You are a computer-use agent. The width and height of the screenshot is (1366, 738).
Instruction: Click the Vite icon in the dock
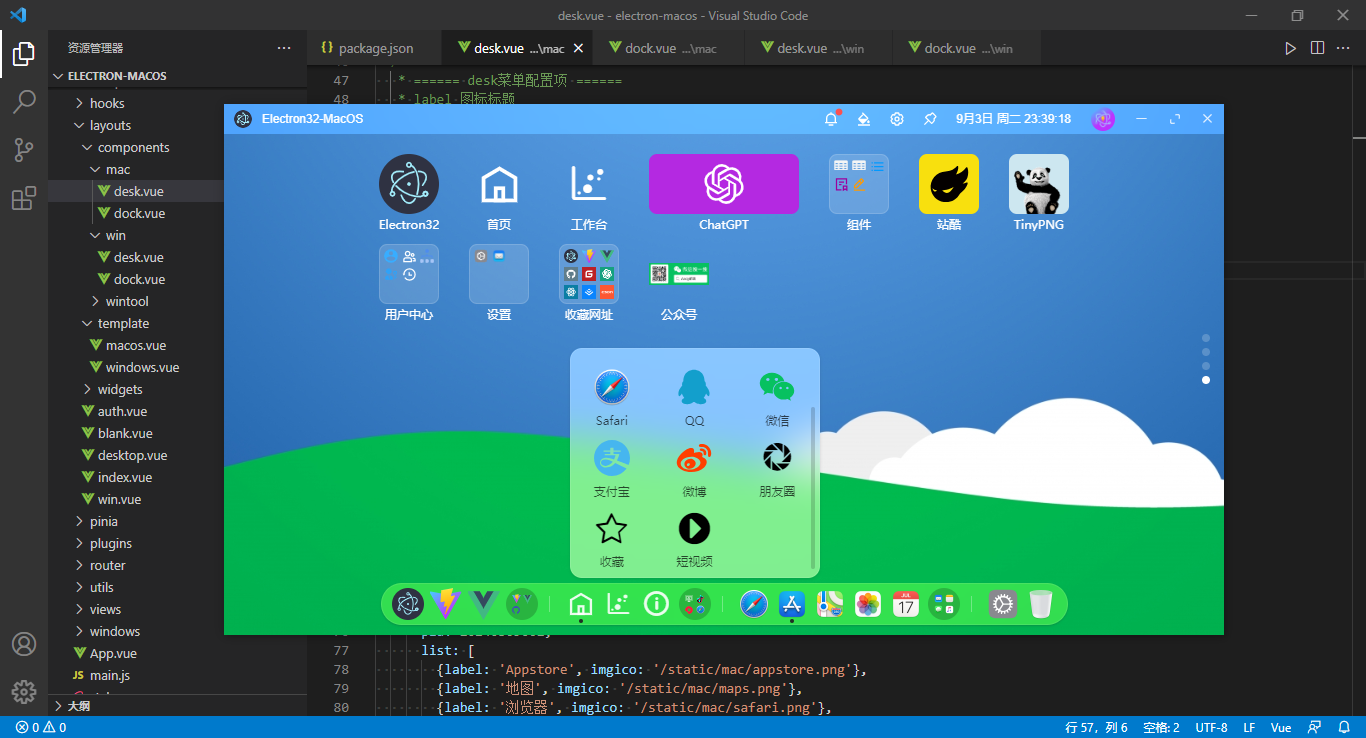coord(445,604)
